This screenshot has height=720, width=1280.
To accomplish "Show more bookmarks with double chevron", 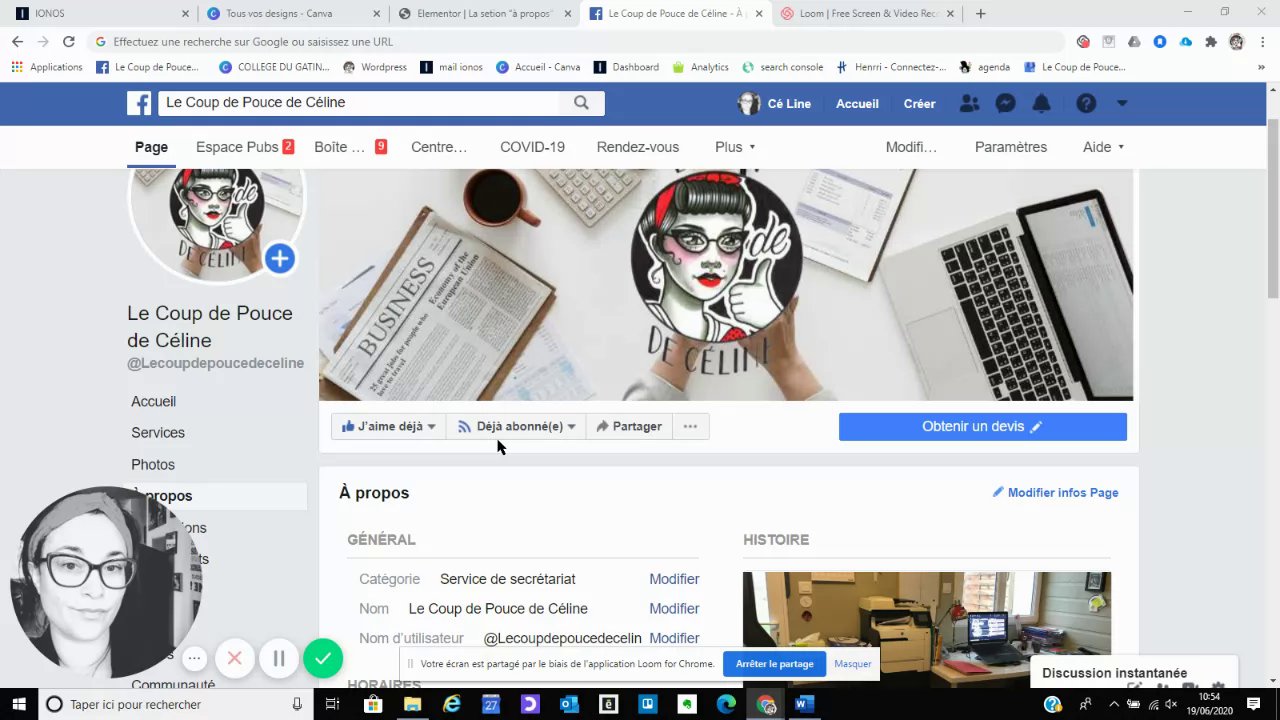I will [1264, 67].
